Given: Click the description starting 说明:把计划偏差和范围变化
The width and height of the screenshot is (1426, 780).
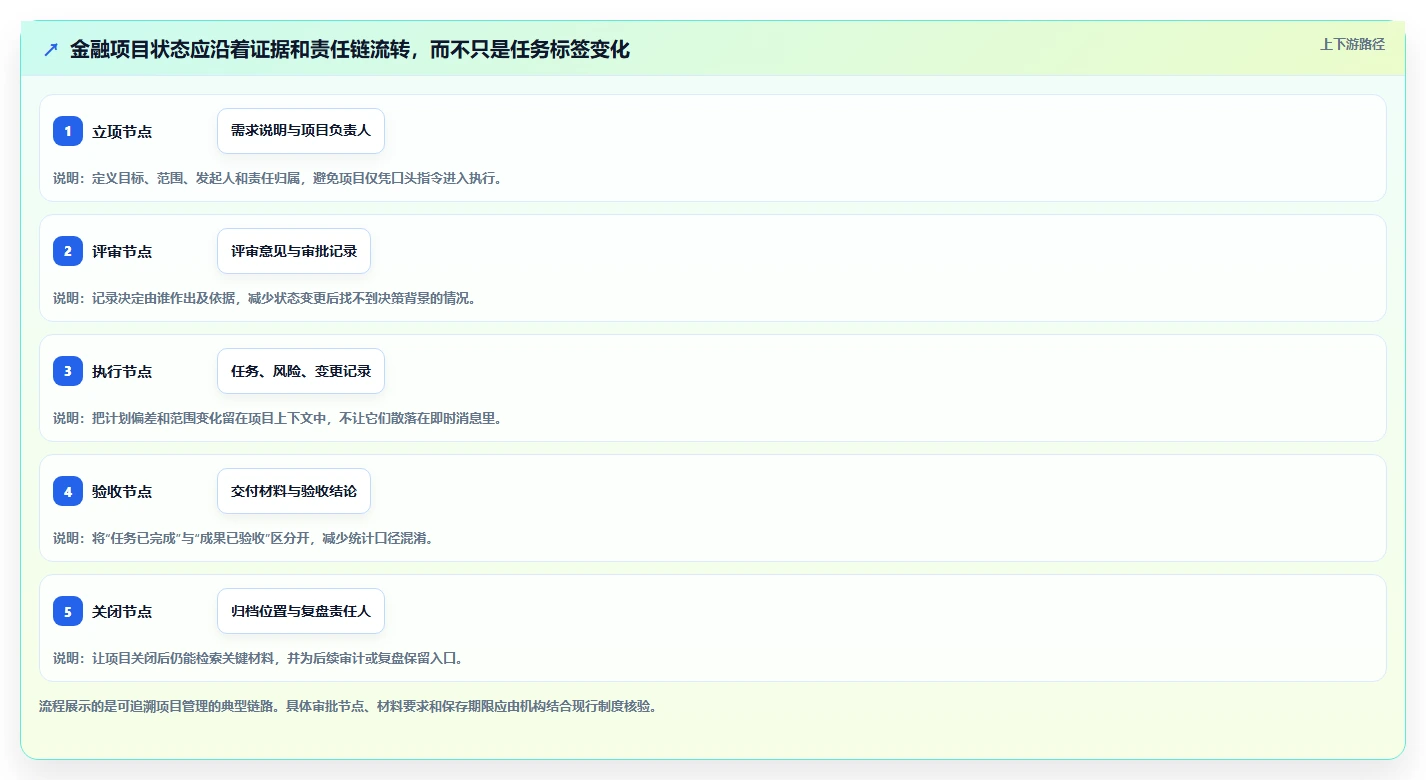Looking at the screenshot, I should (x=278, y=418).
